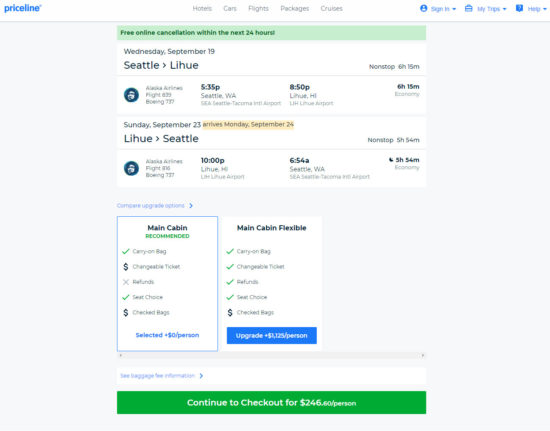Click the Sign In user icon
Image resolution: width=550 pixels, height=431 pixels.
[423, 8]
